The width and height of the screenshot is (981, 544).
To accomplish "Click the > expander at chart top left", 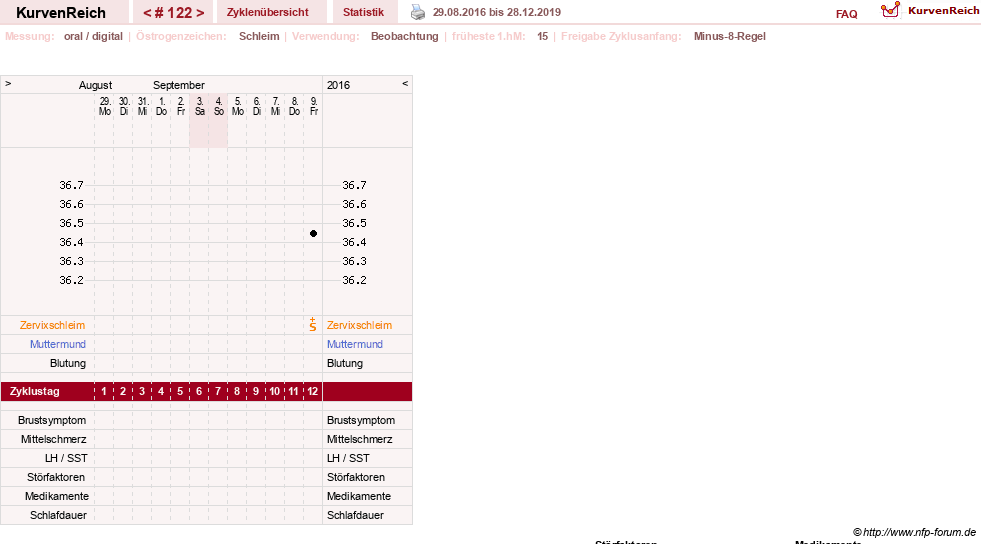I will coord(8,83).
